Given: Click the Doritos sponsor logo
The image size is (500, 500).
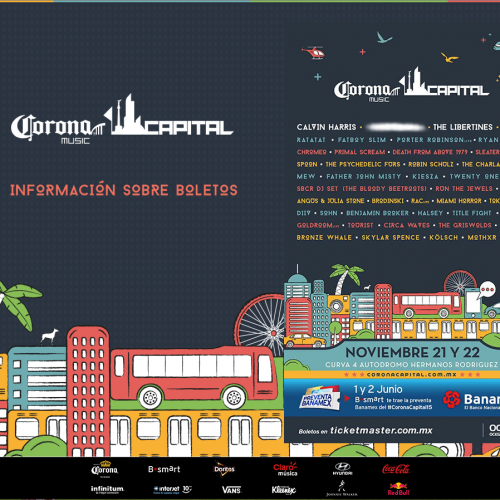Looking at the screenshot, I should coord(224,469).
